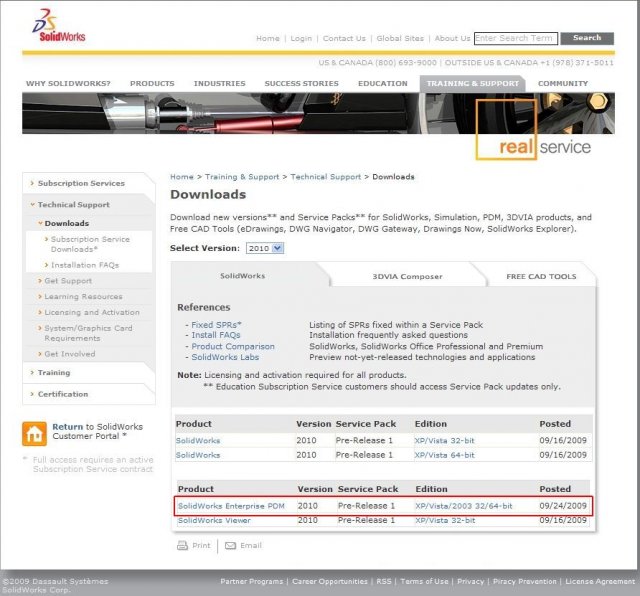Click the Login link

tap(301, 38)
